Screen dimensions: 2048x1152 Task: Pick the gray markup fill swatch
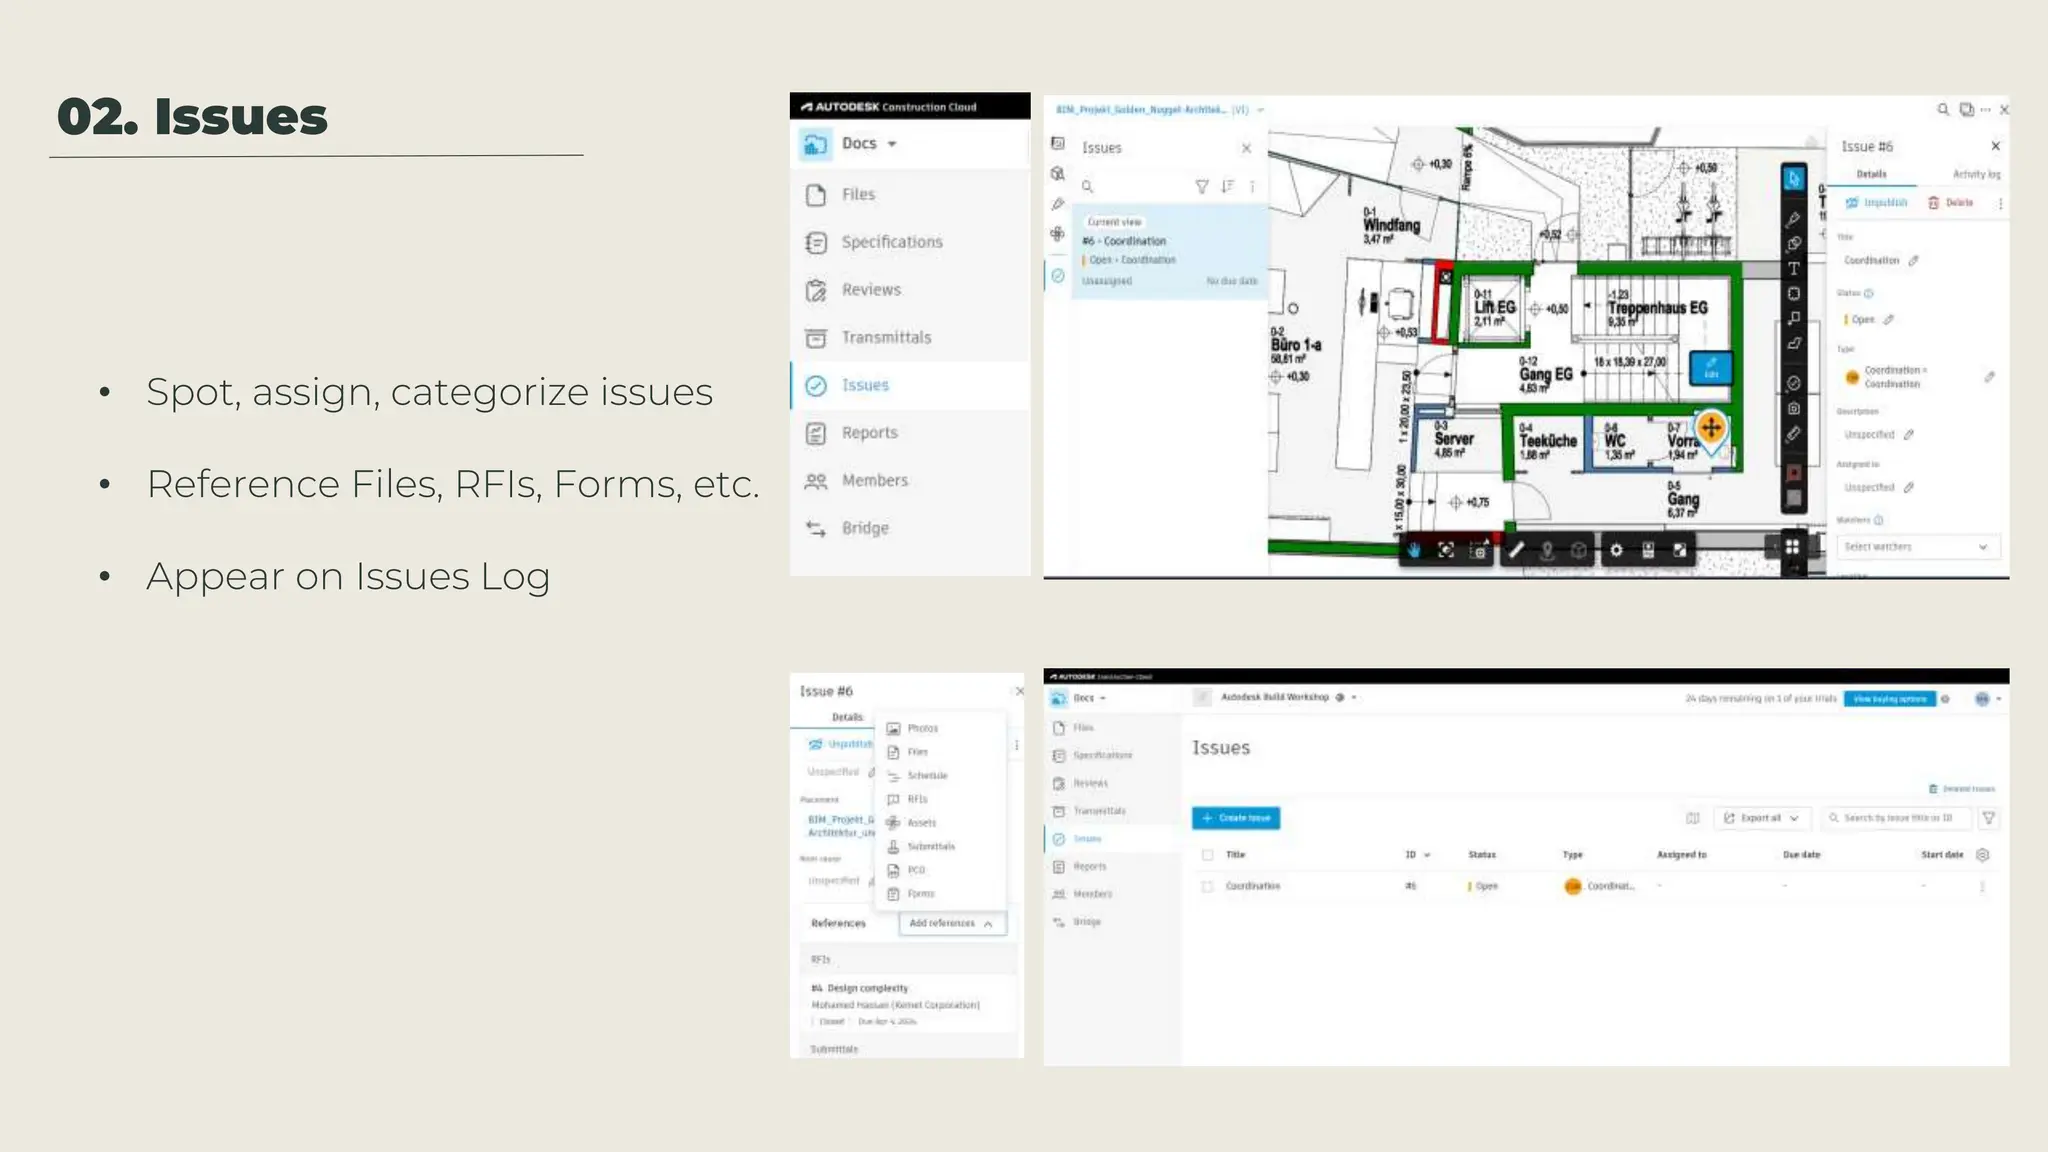tap(1794, 497)
